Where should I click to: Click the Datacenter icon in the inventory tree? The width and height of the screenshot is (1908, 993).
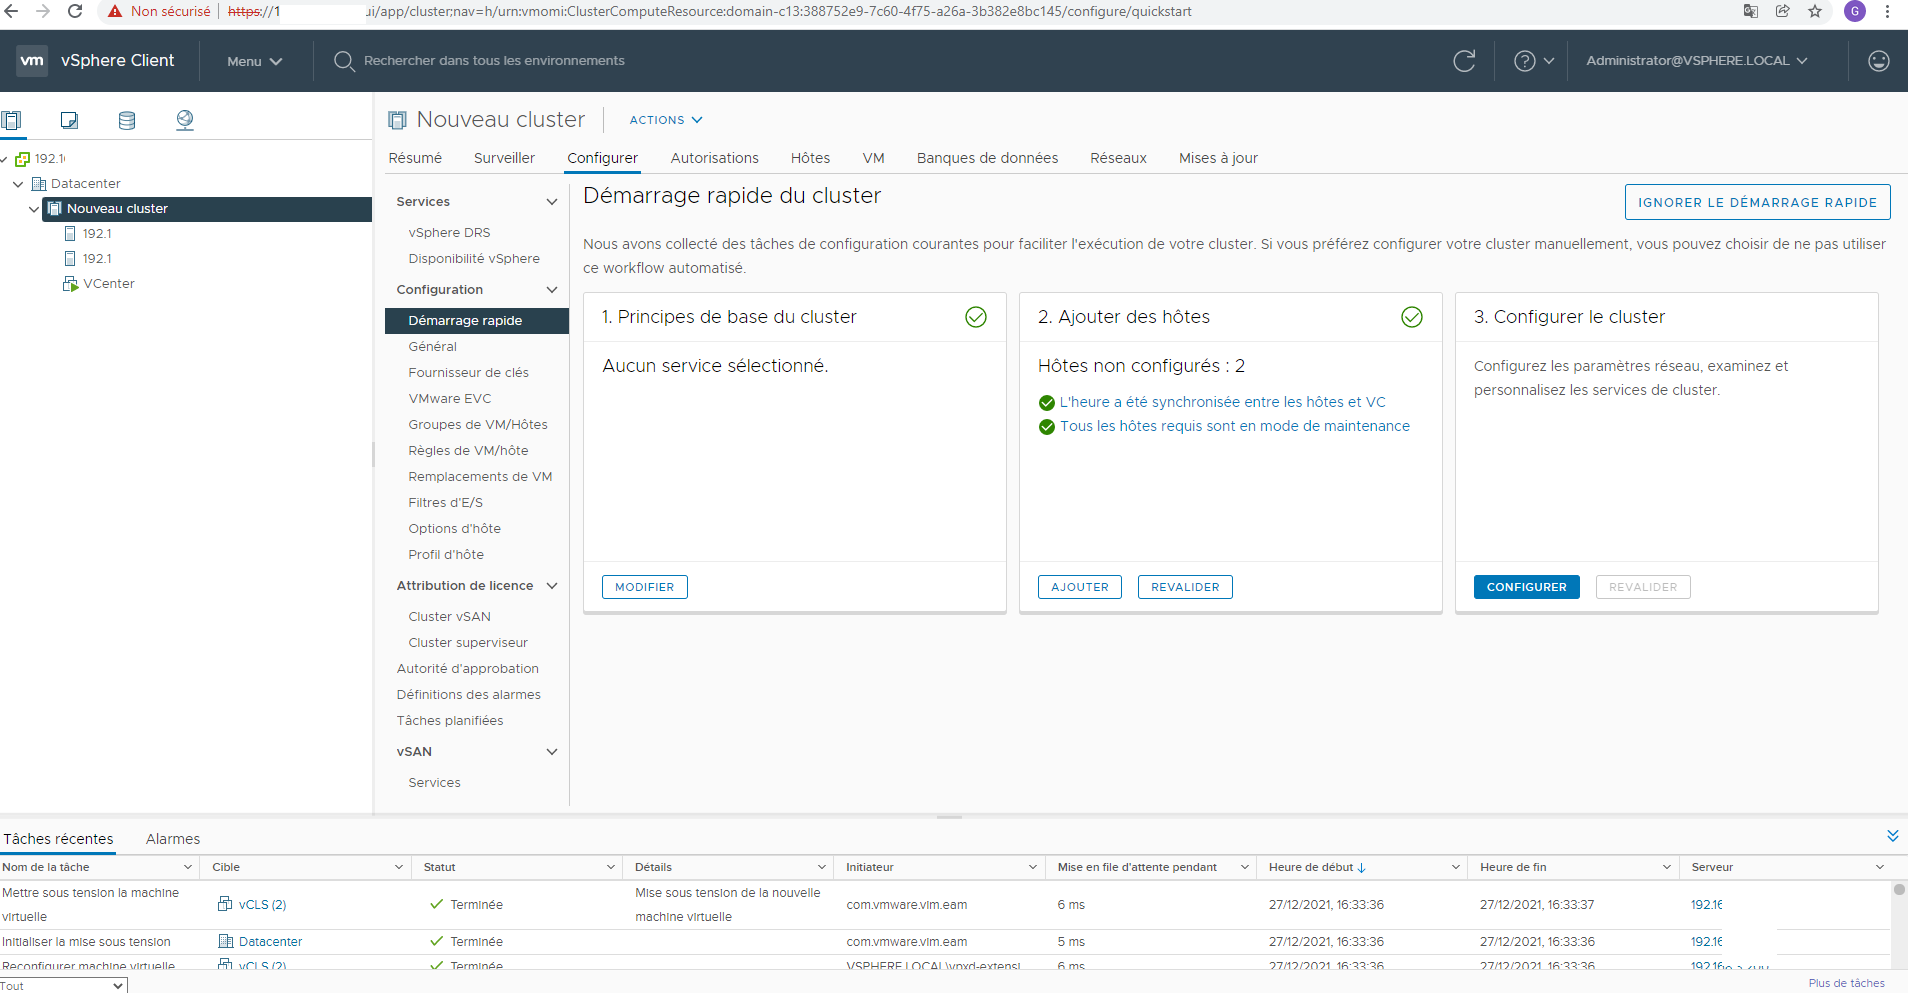[39, 184]
